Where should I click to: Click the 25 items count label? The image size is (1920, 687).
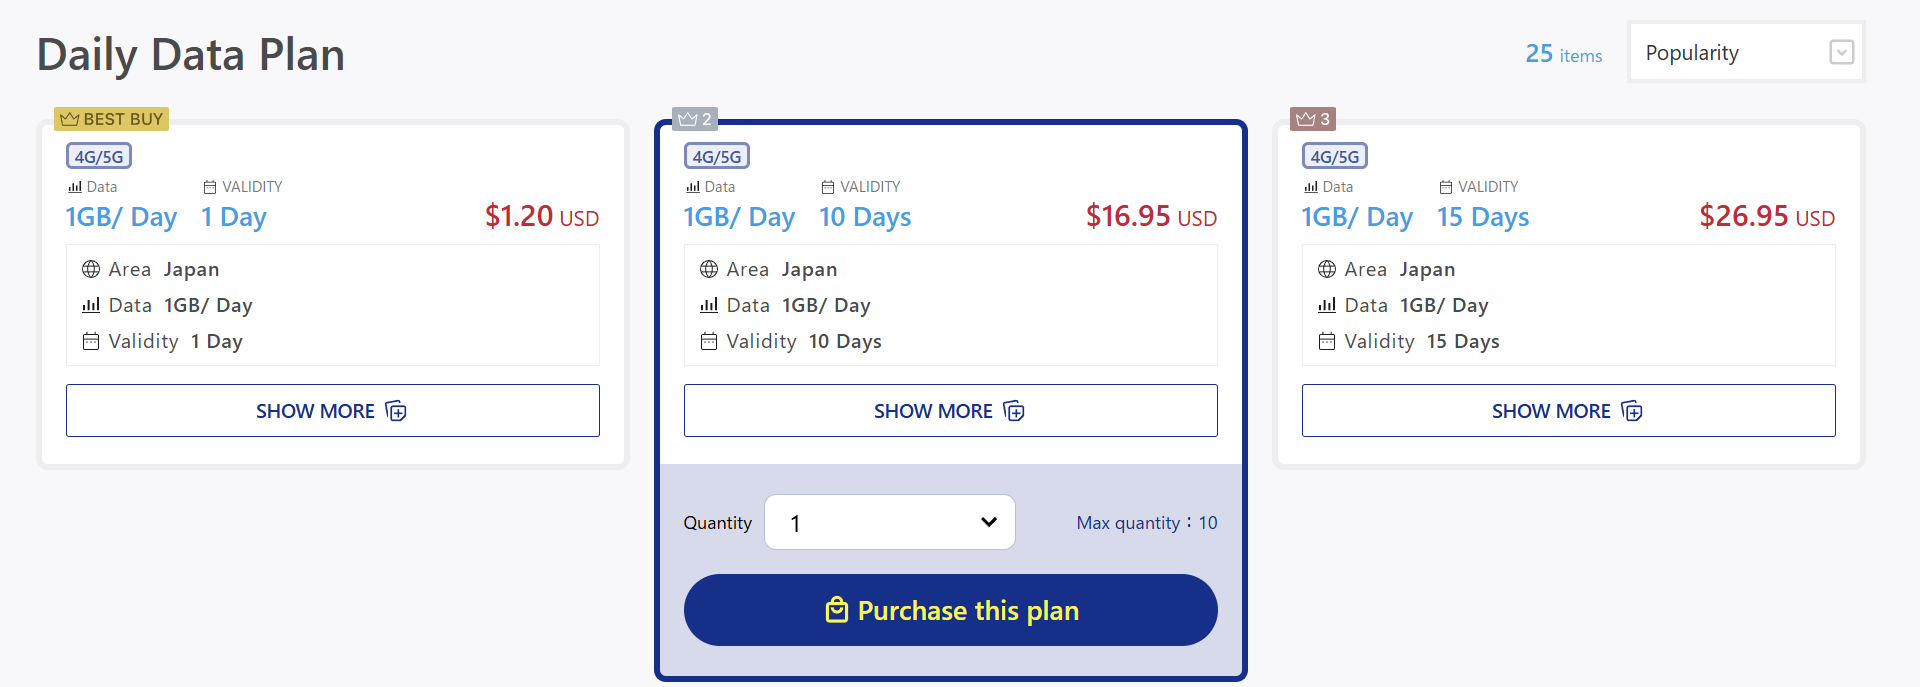[x=1564, y=54]
